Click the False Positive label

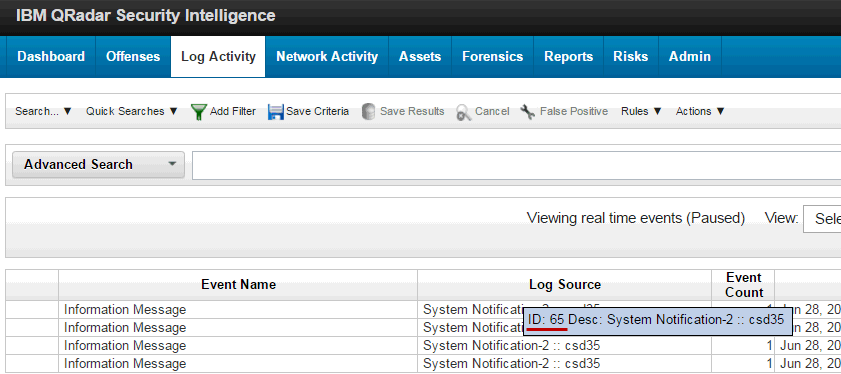(574, 111)
